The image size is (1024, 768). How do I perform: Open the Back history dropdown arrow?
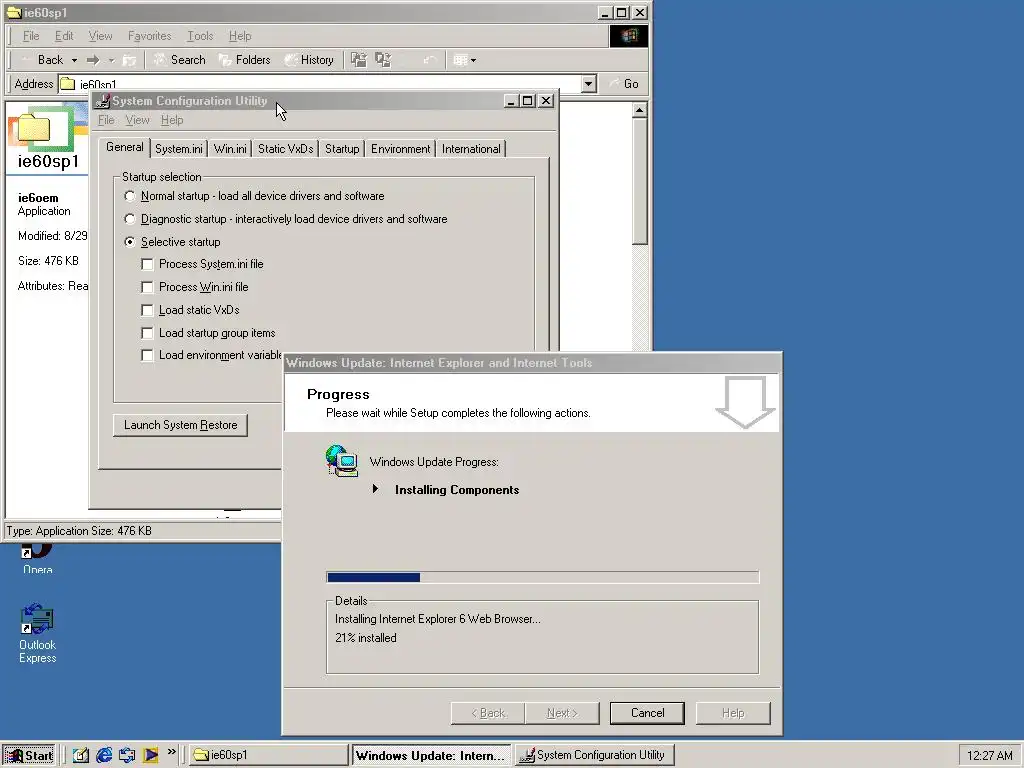74,60
